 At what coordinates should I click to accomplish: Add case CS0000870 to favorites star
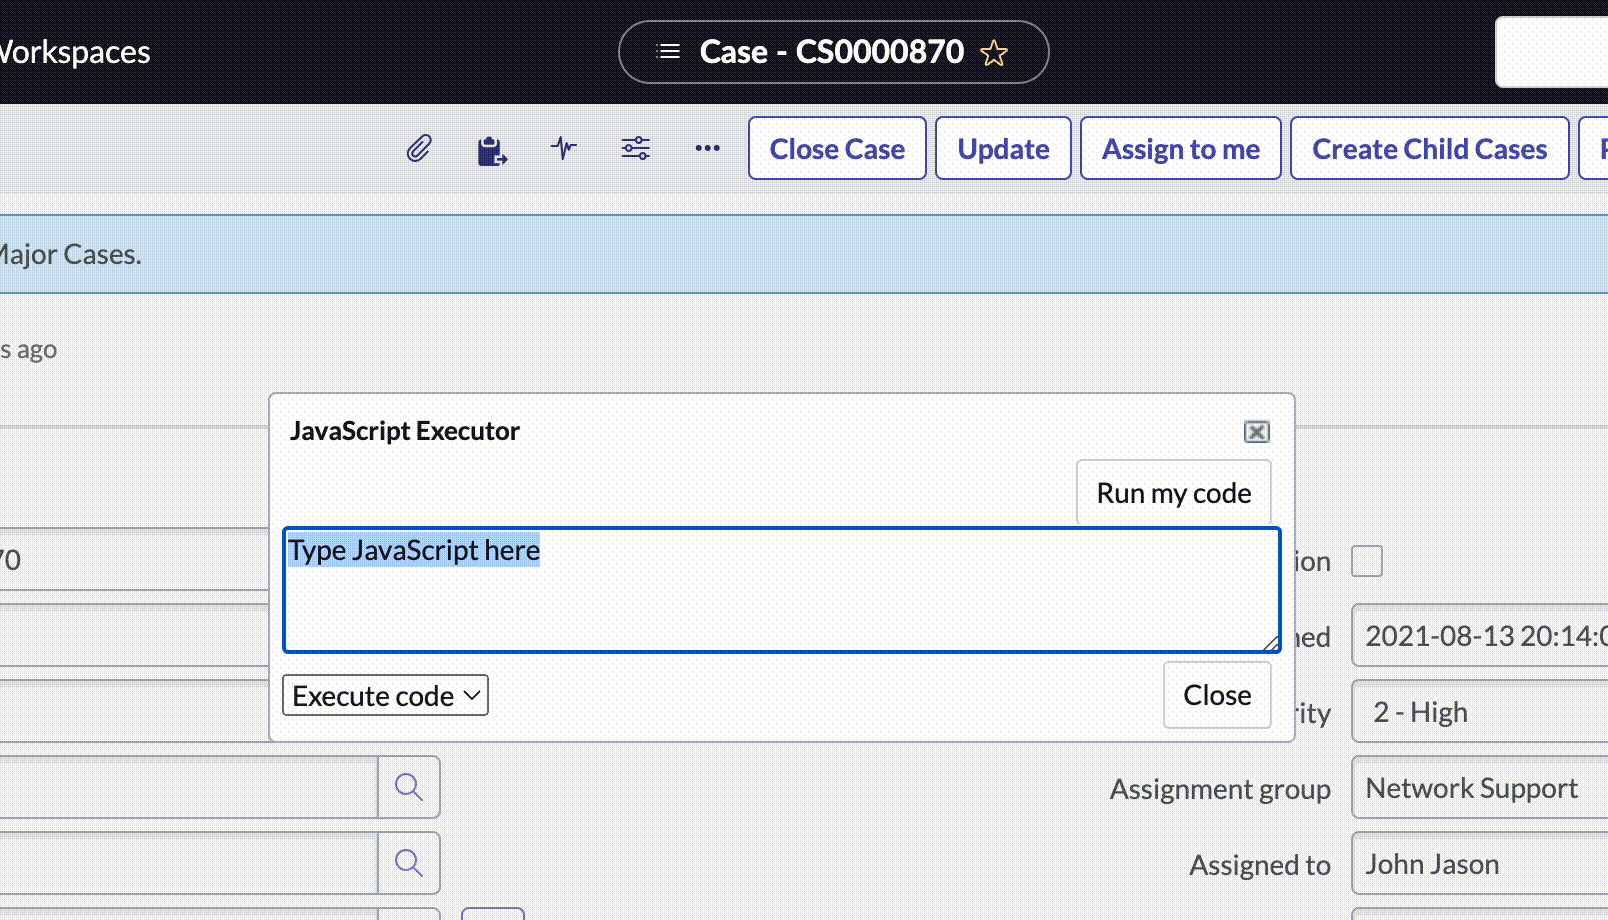[994, 53]
